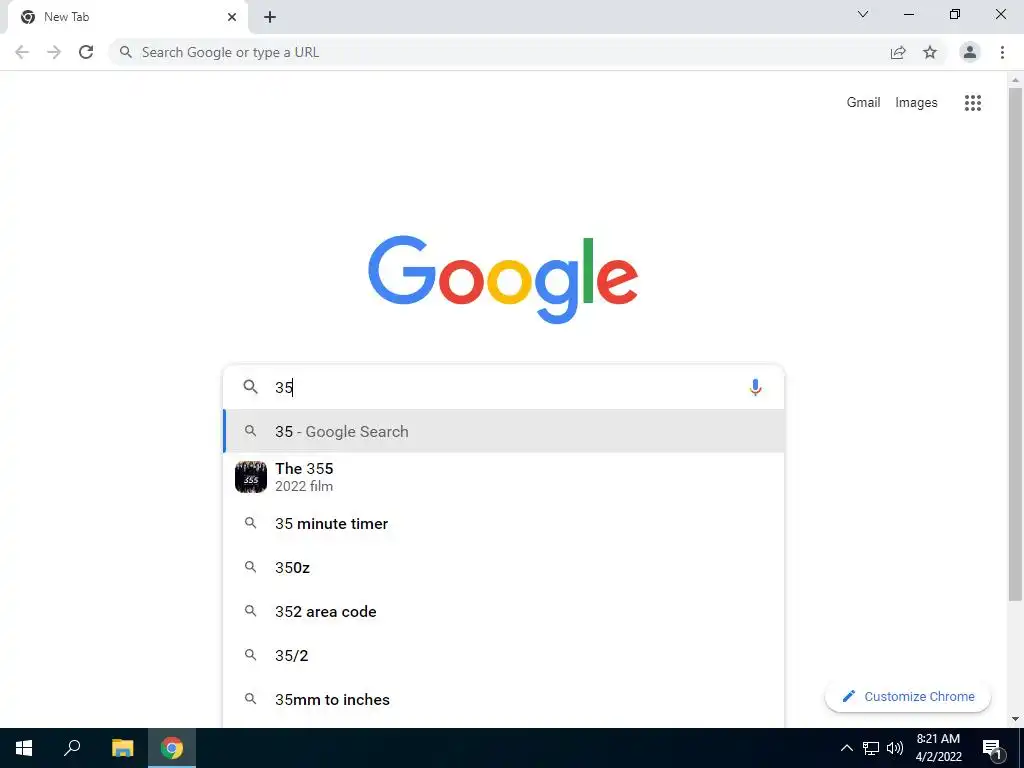Choose the '350z' suggestion
The width and height of the screenshot is (1024, 768).
point(504,568)
